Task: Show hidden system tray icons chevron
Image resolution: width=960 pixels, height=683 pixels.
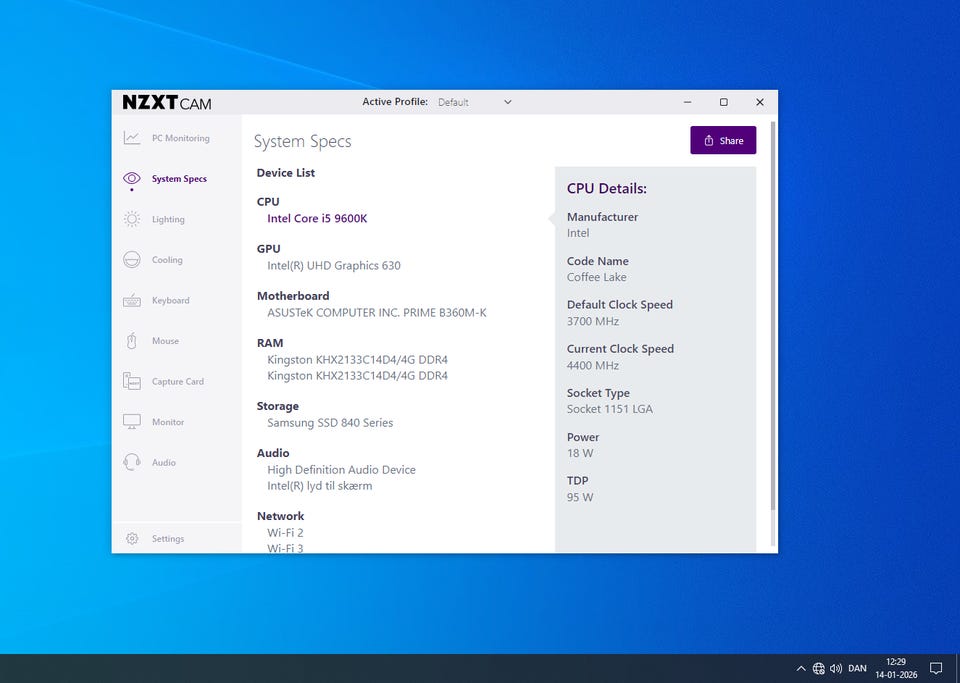Action: (x=801, y=668)
